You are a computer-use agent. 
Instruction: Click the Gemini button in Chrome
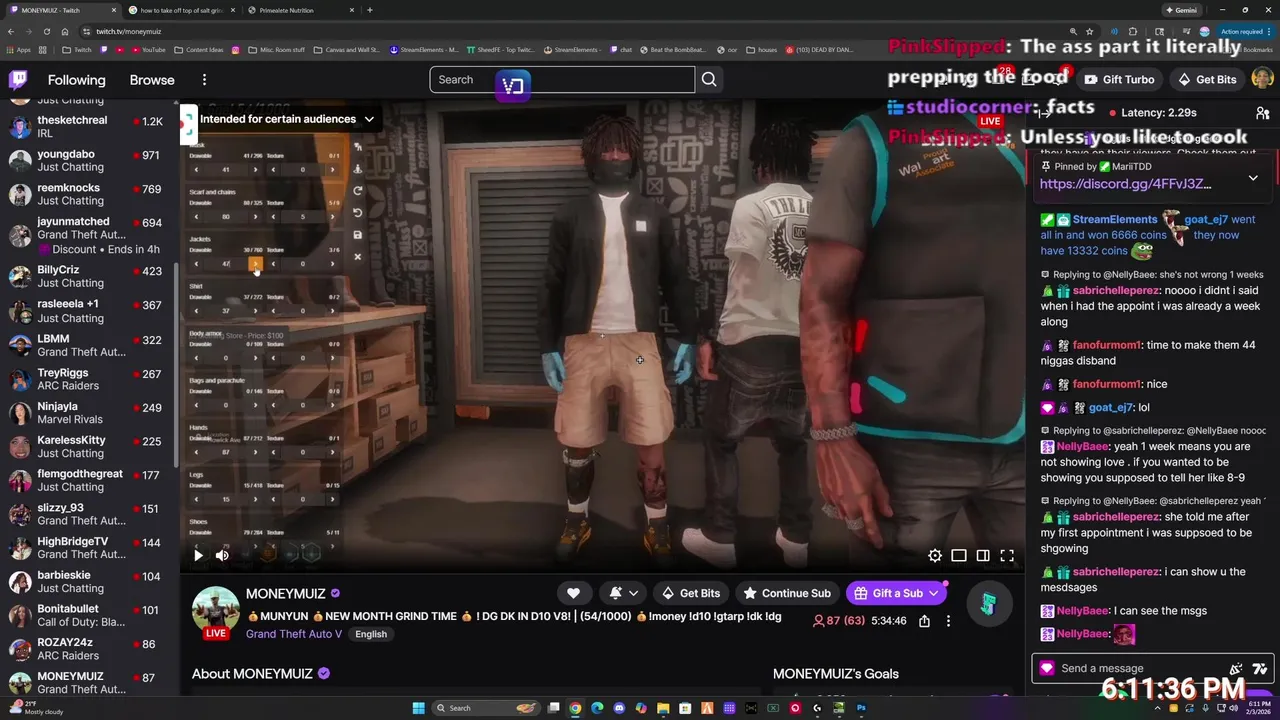coord(1180,10)
